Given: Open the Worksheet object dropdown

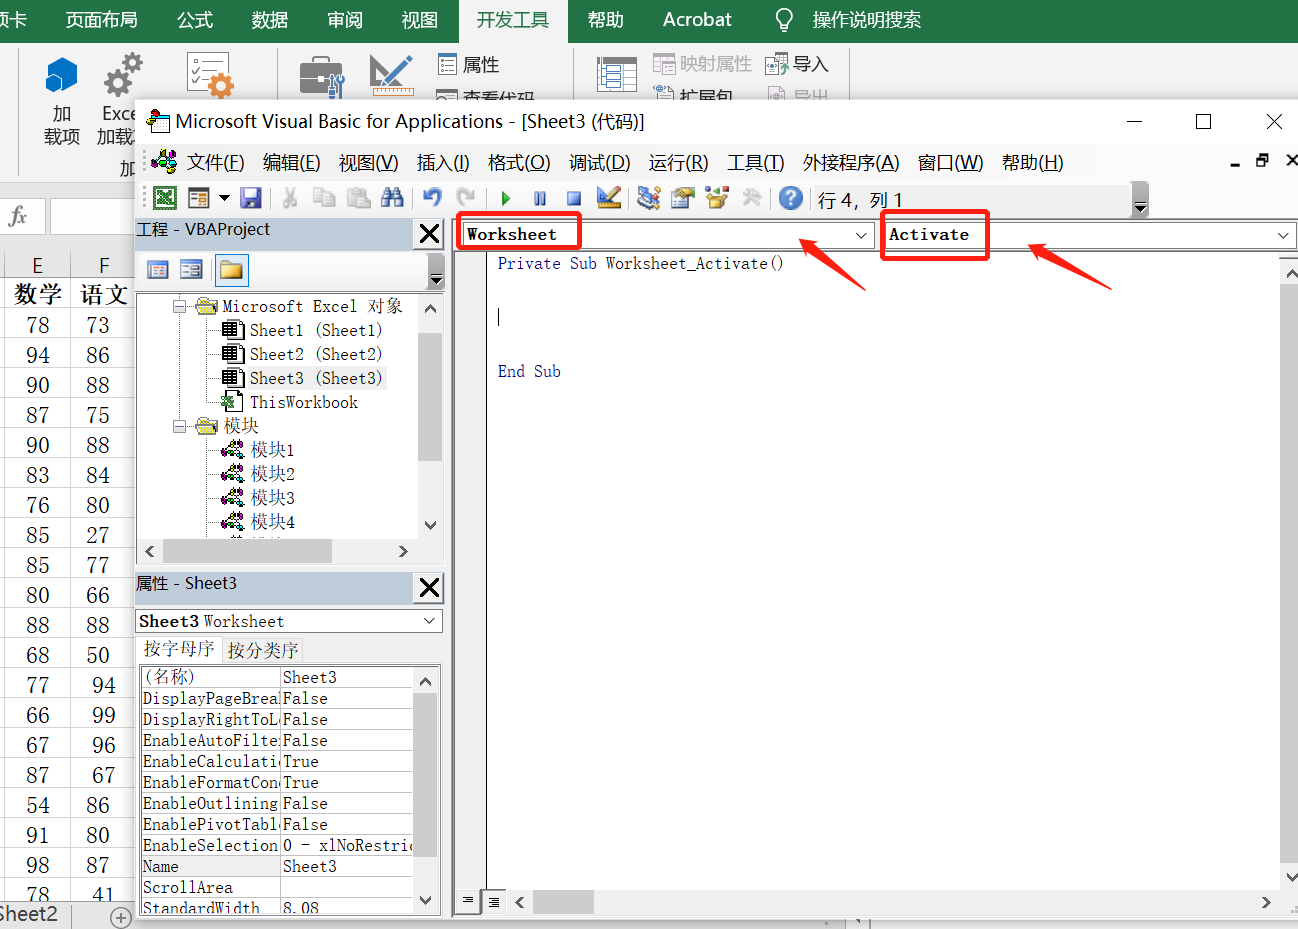Looking at the screenshot, I should (862, 235).
